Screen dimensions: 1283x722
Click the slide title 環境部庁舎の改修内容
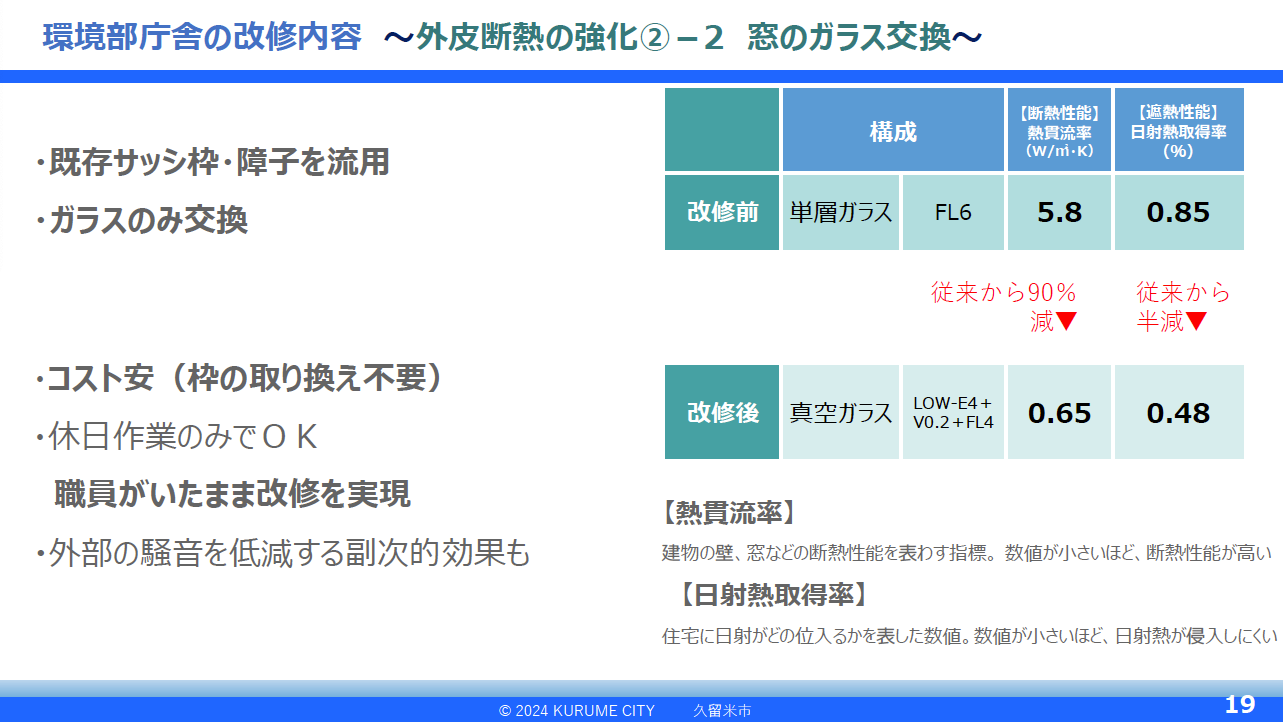pos(202,38)
